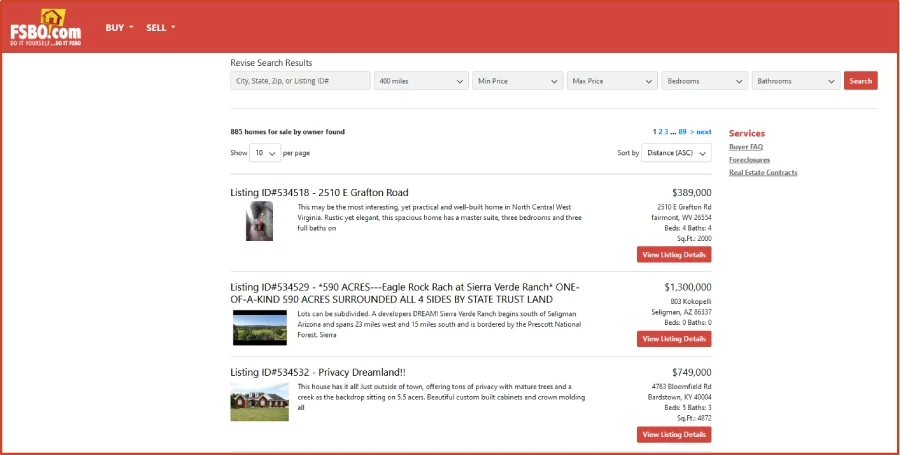Click the Beds: 4 Baths: 4 text
The width and height of the screenshot is (900, 455).
(688, 228)
